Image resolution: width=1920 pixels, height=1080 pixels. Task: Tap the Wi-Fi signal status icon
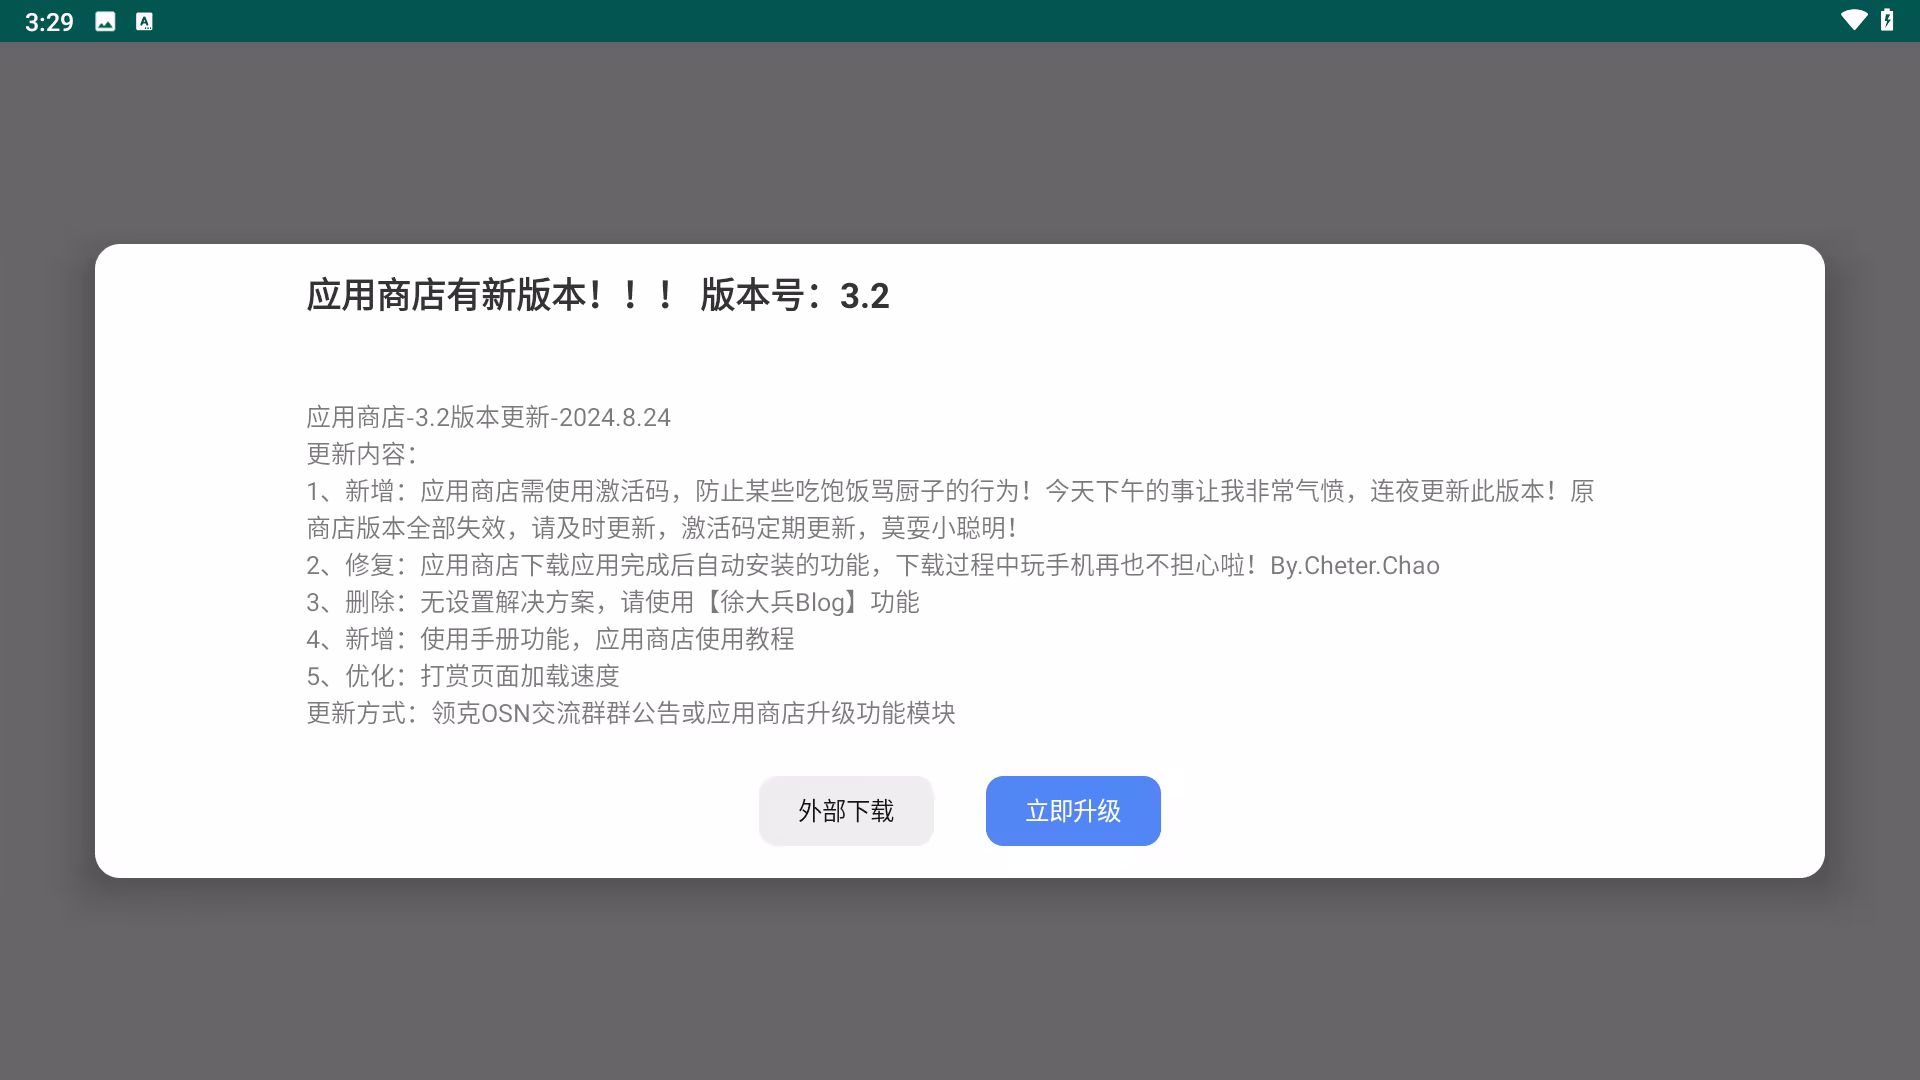tap(1853, 20)
